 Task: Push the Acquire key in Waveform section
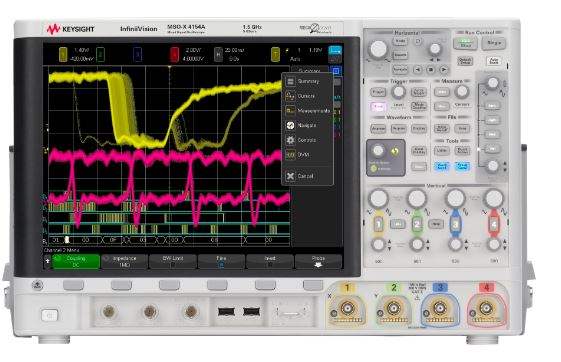coord(378,128)
